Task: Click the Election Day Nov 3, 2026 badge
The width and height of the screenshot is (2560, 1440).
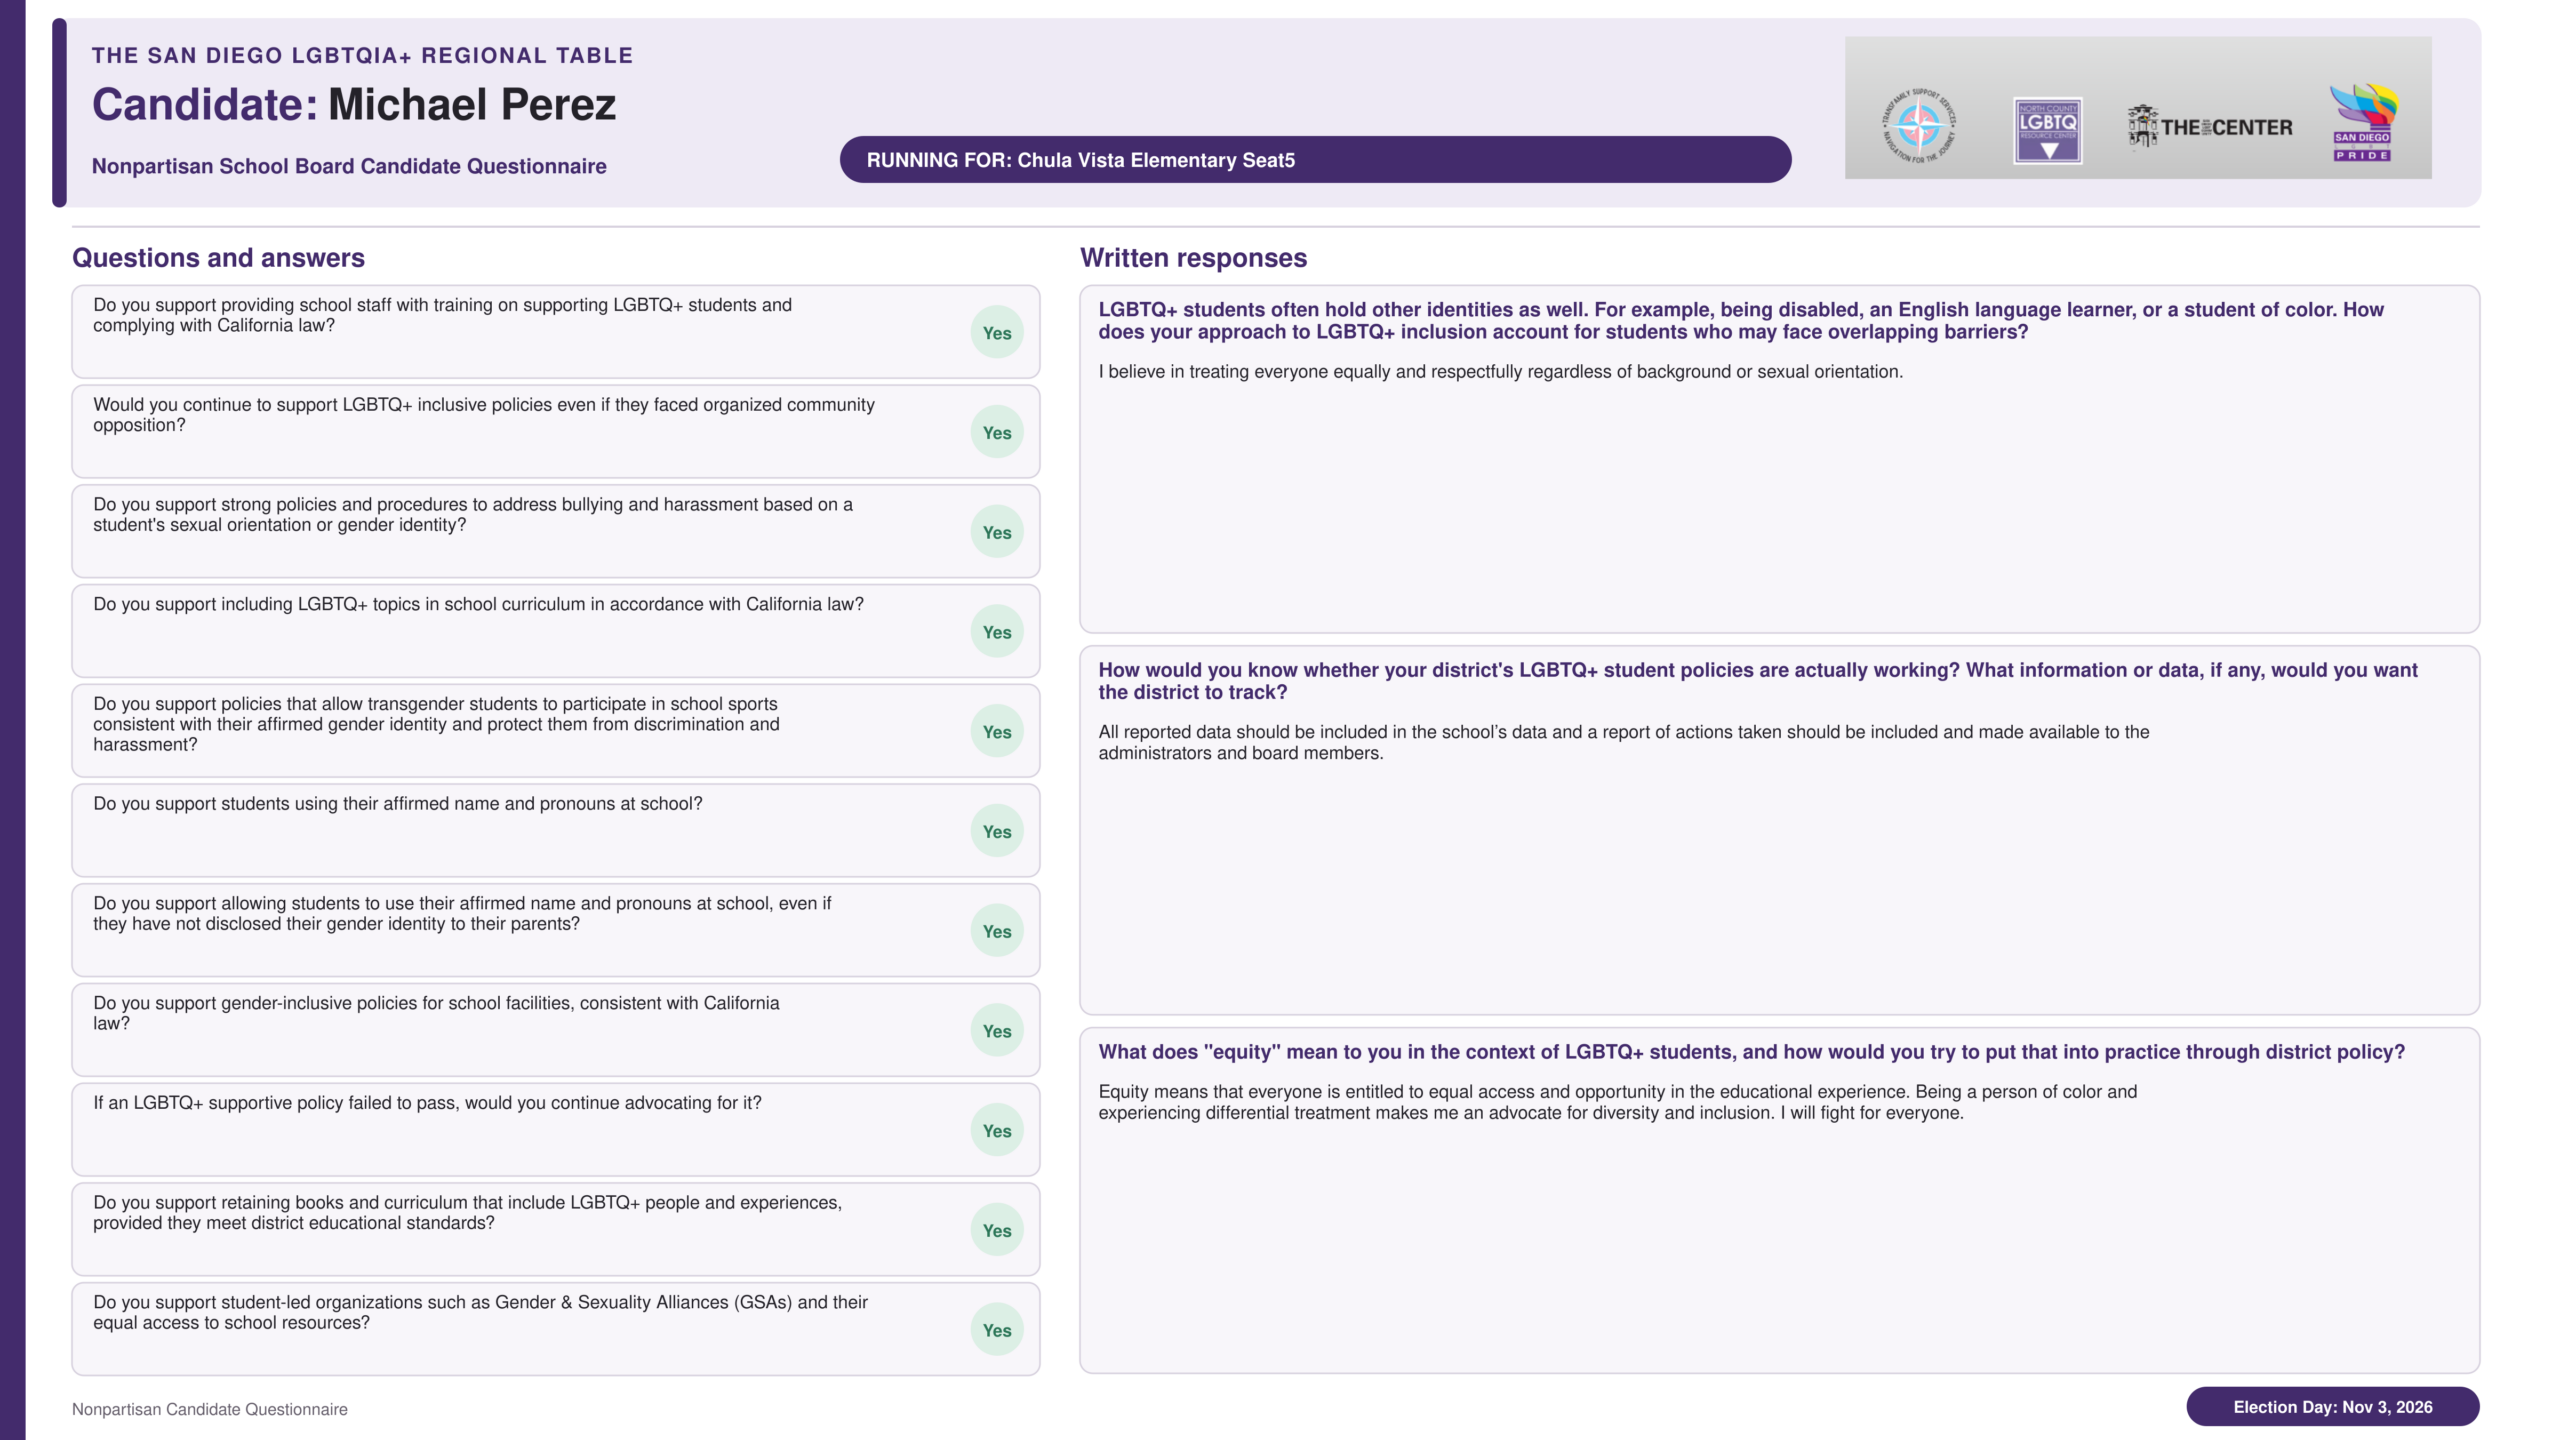Action: (x=2332, y=1407)
